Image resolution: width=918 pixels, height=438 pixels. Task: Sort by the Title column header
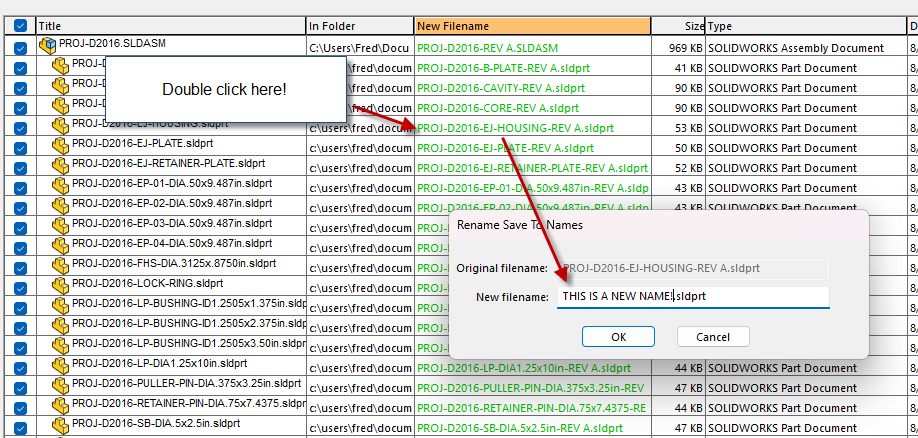(x=170, y=26)
